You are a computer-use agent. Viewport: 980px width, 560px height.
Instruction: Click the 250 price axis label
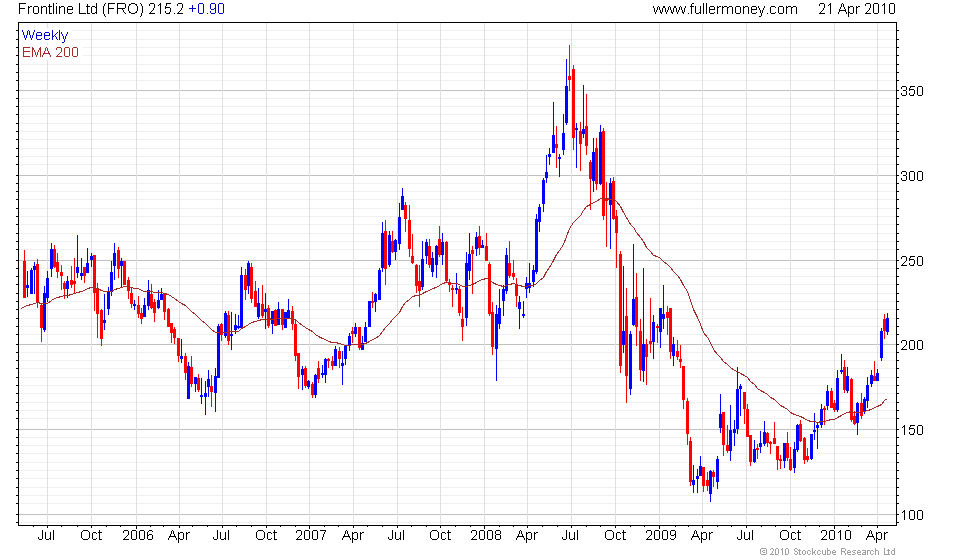[x=911, y=261]
